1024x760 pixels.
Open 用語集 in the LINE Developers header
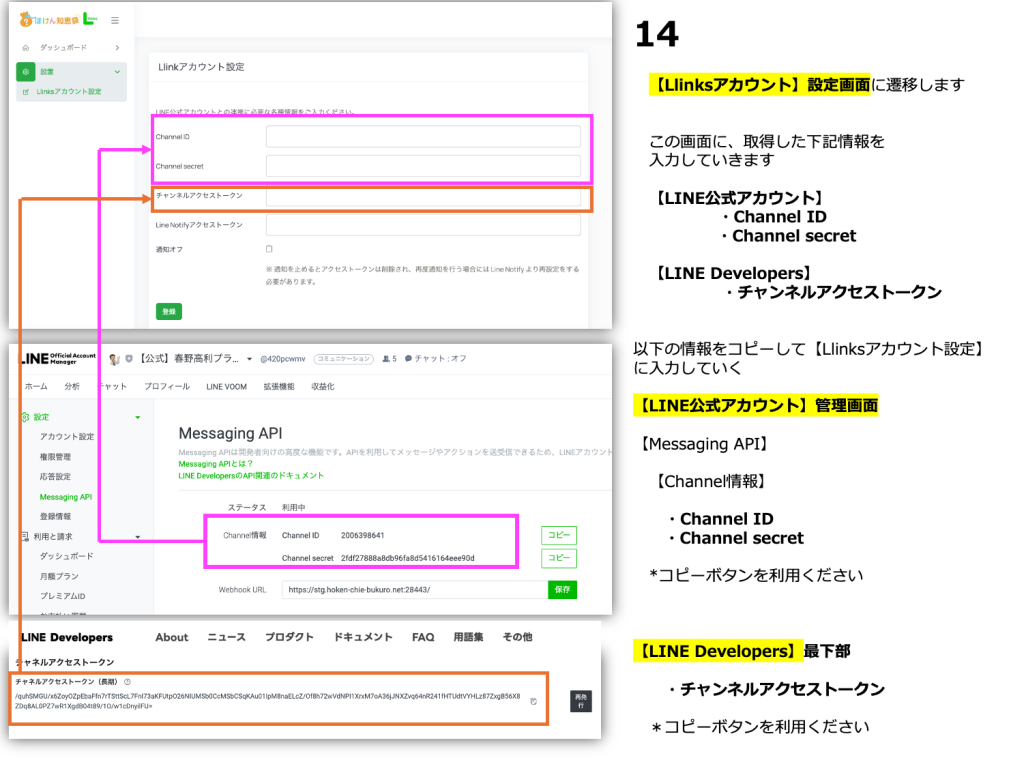(468, 637)
